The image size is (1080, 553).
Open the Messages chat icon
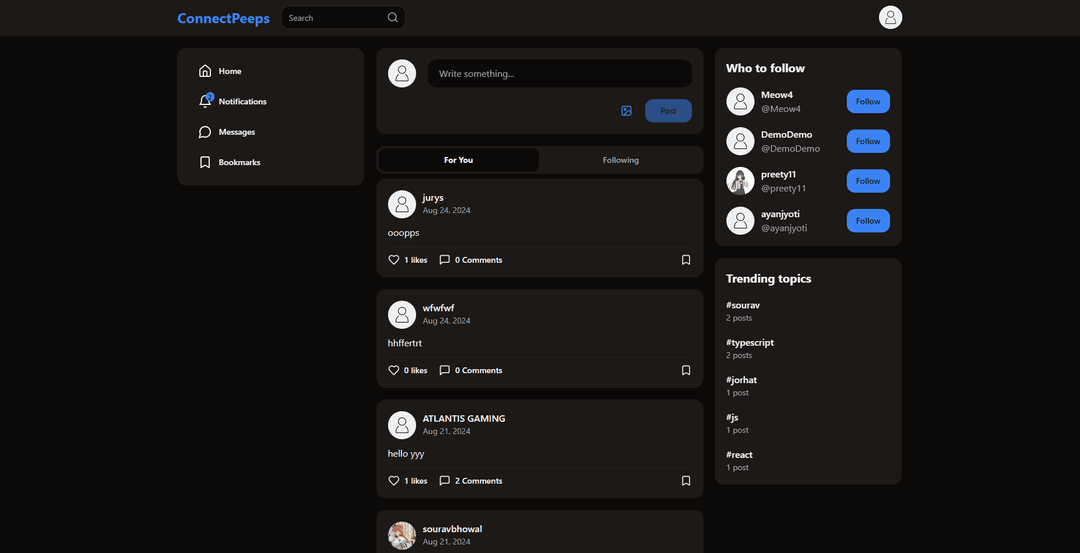[205, 132]
